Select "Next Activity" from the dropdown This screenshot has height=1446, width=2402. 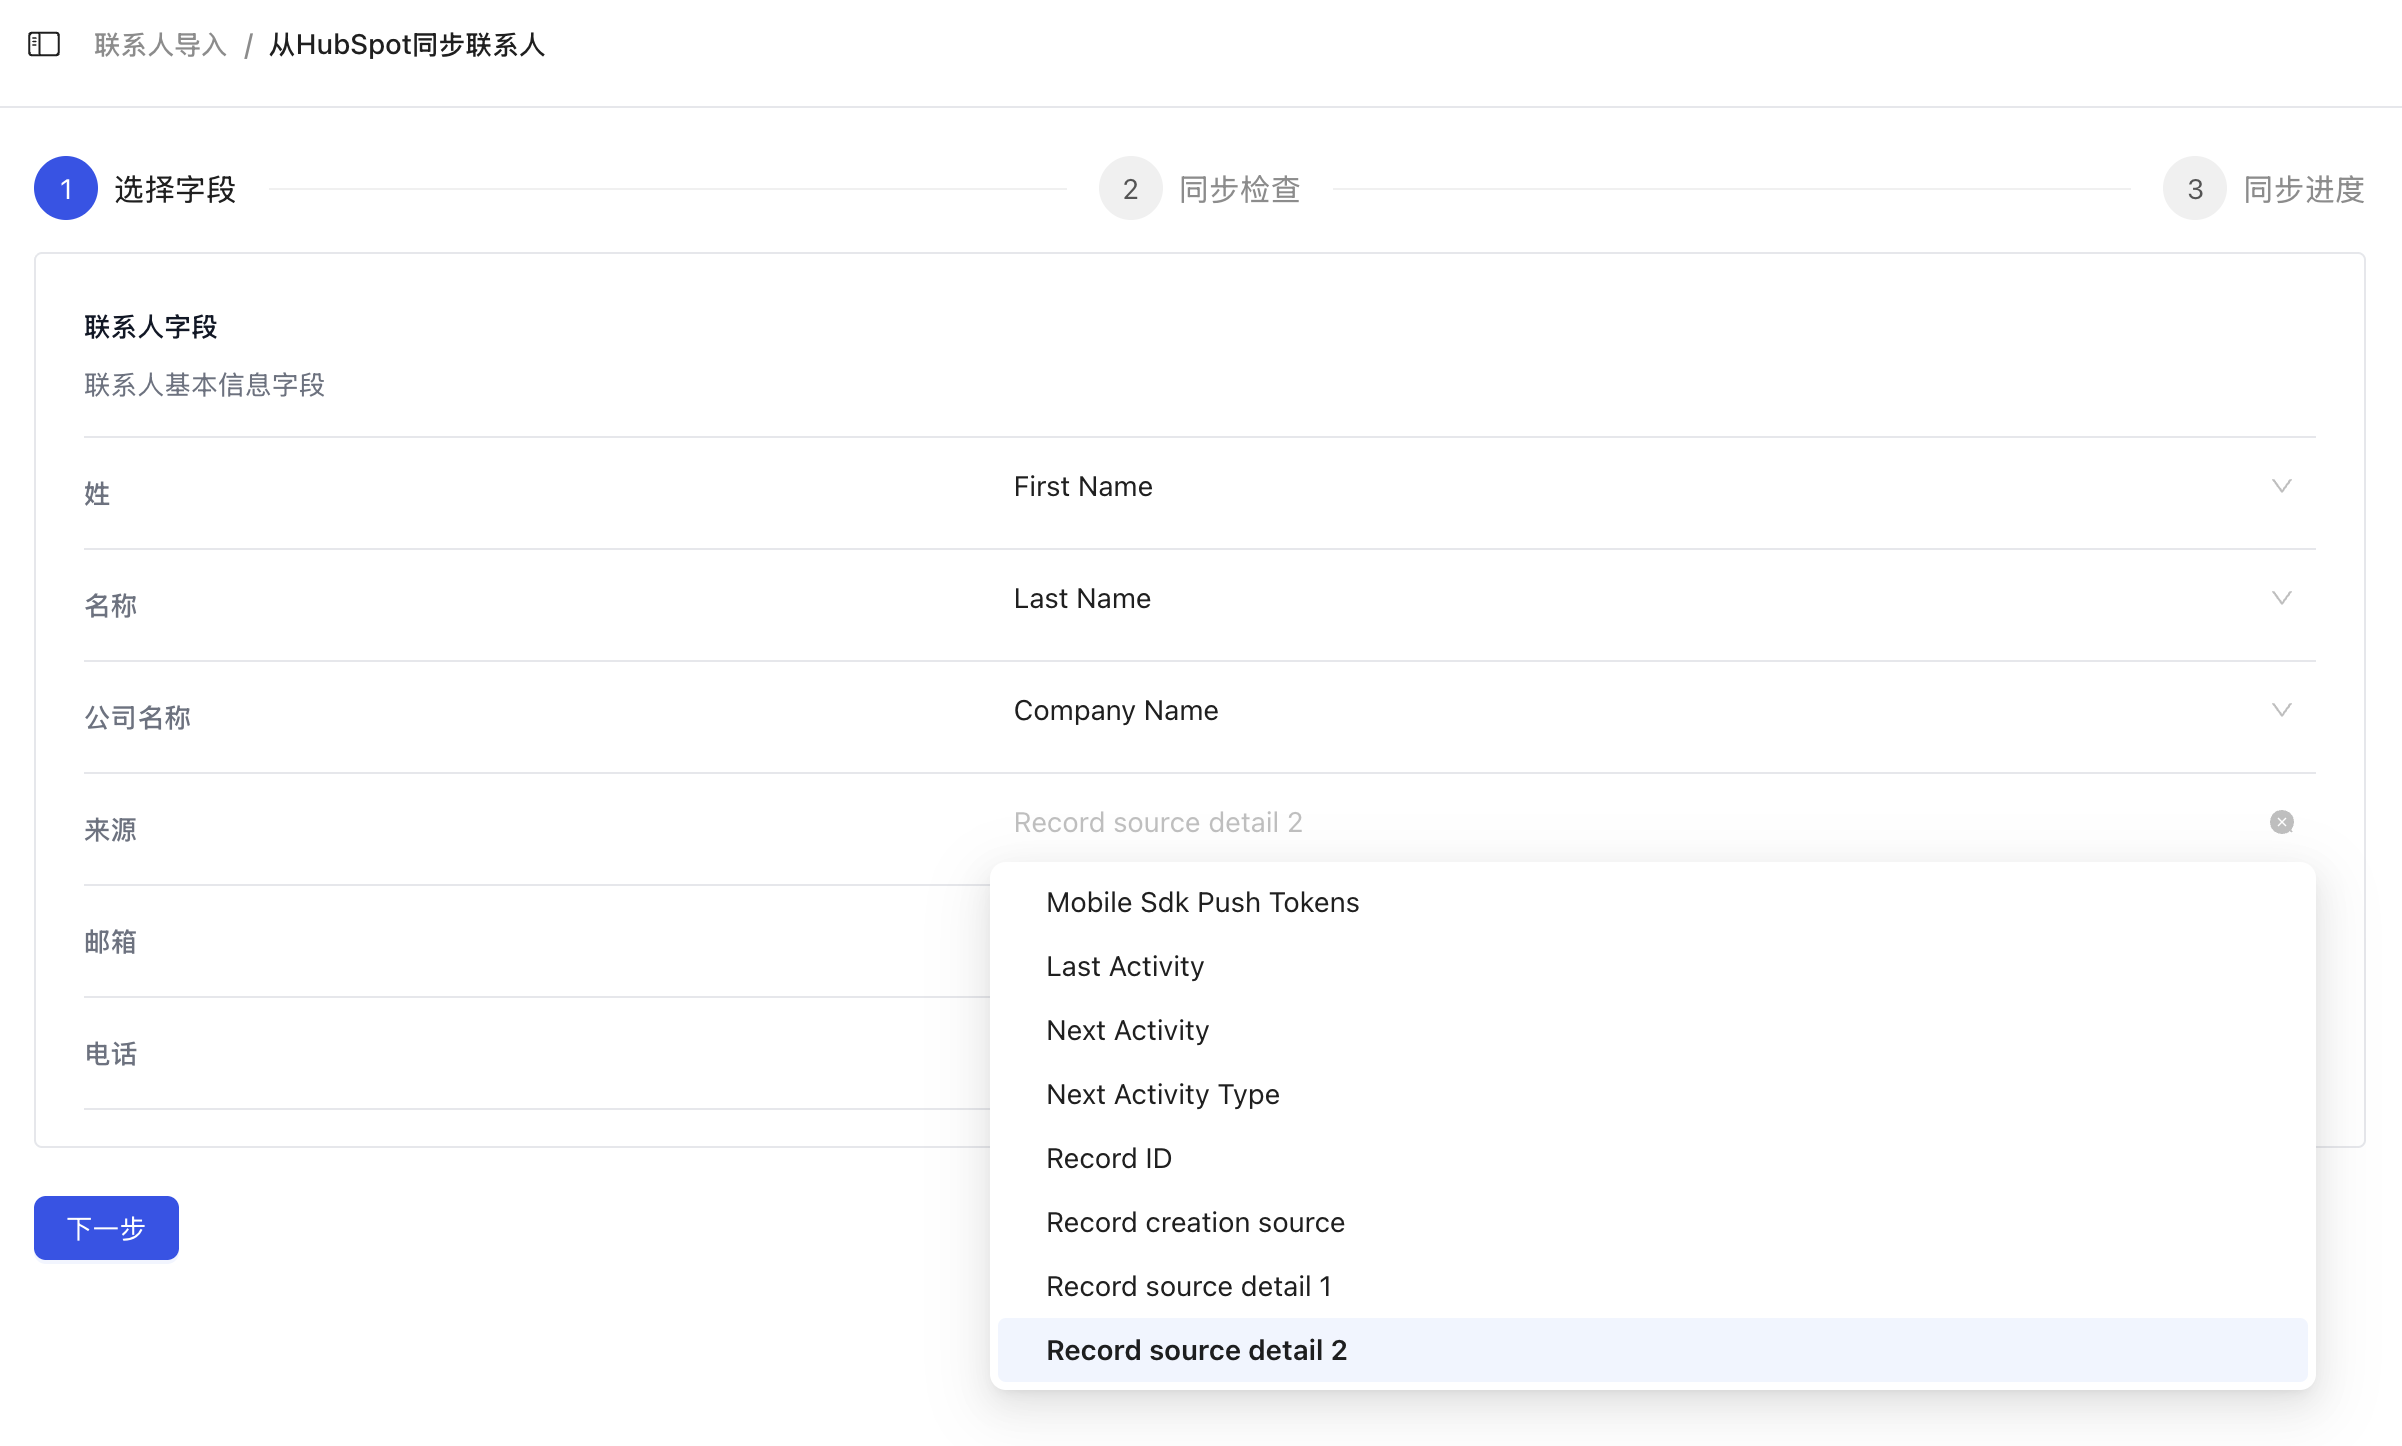click(1127, 1030)
